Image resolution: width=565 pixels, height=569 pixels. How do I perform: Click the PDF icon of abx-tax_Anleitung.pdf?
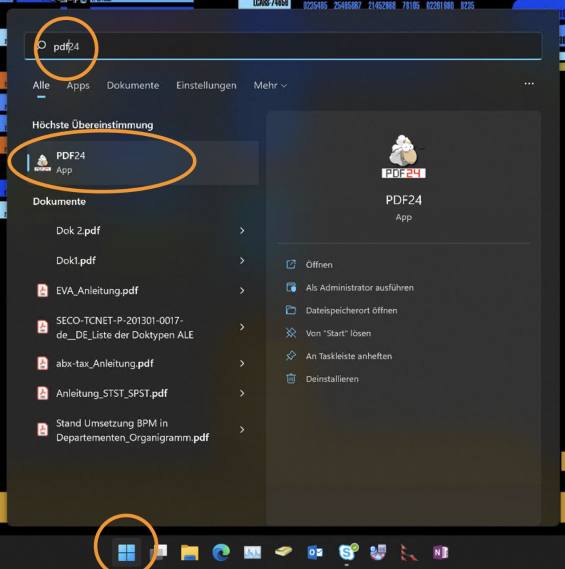(43, 363)
